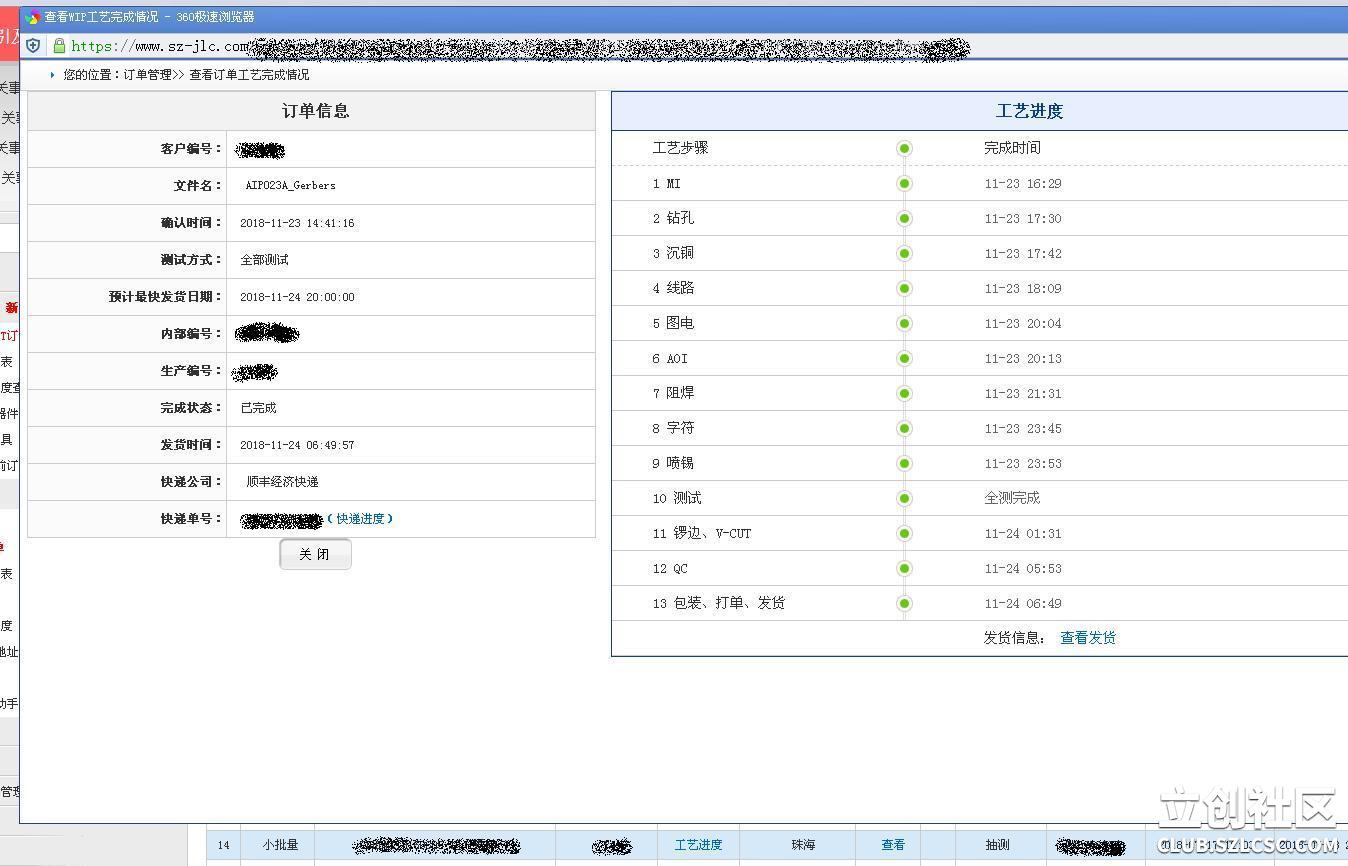1348x866 pixels.
Task: Click the green status dot for 线路 step
Action: 904,289
